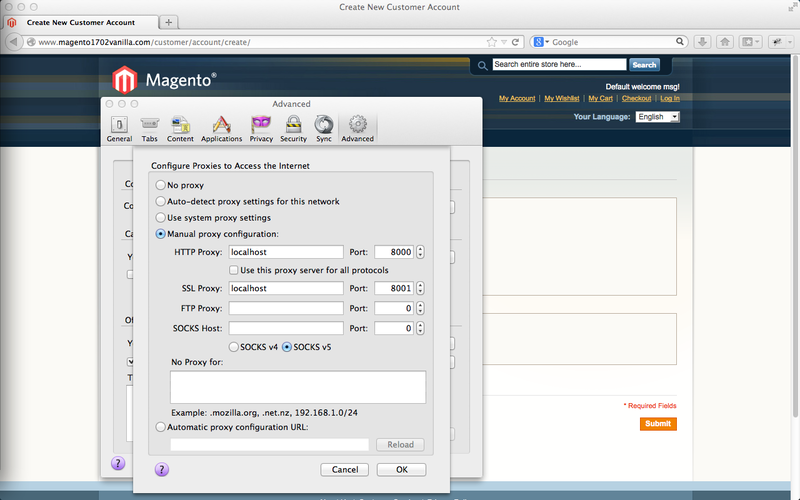Adjust SSL proxy port stepper
Screen dimensions: 800x500
[420, 288]
